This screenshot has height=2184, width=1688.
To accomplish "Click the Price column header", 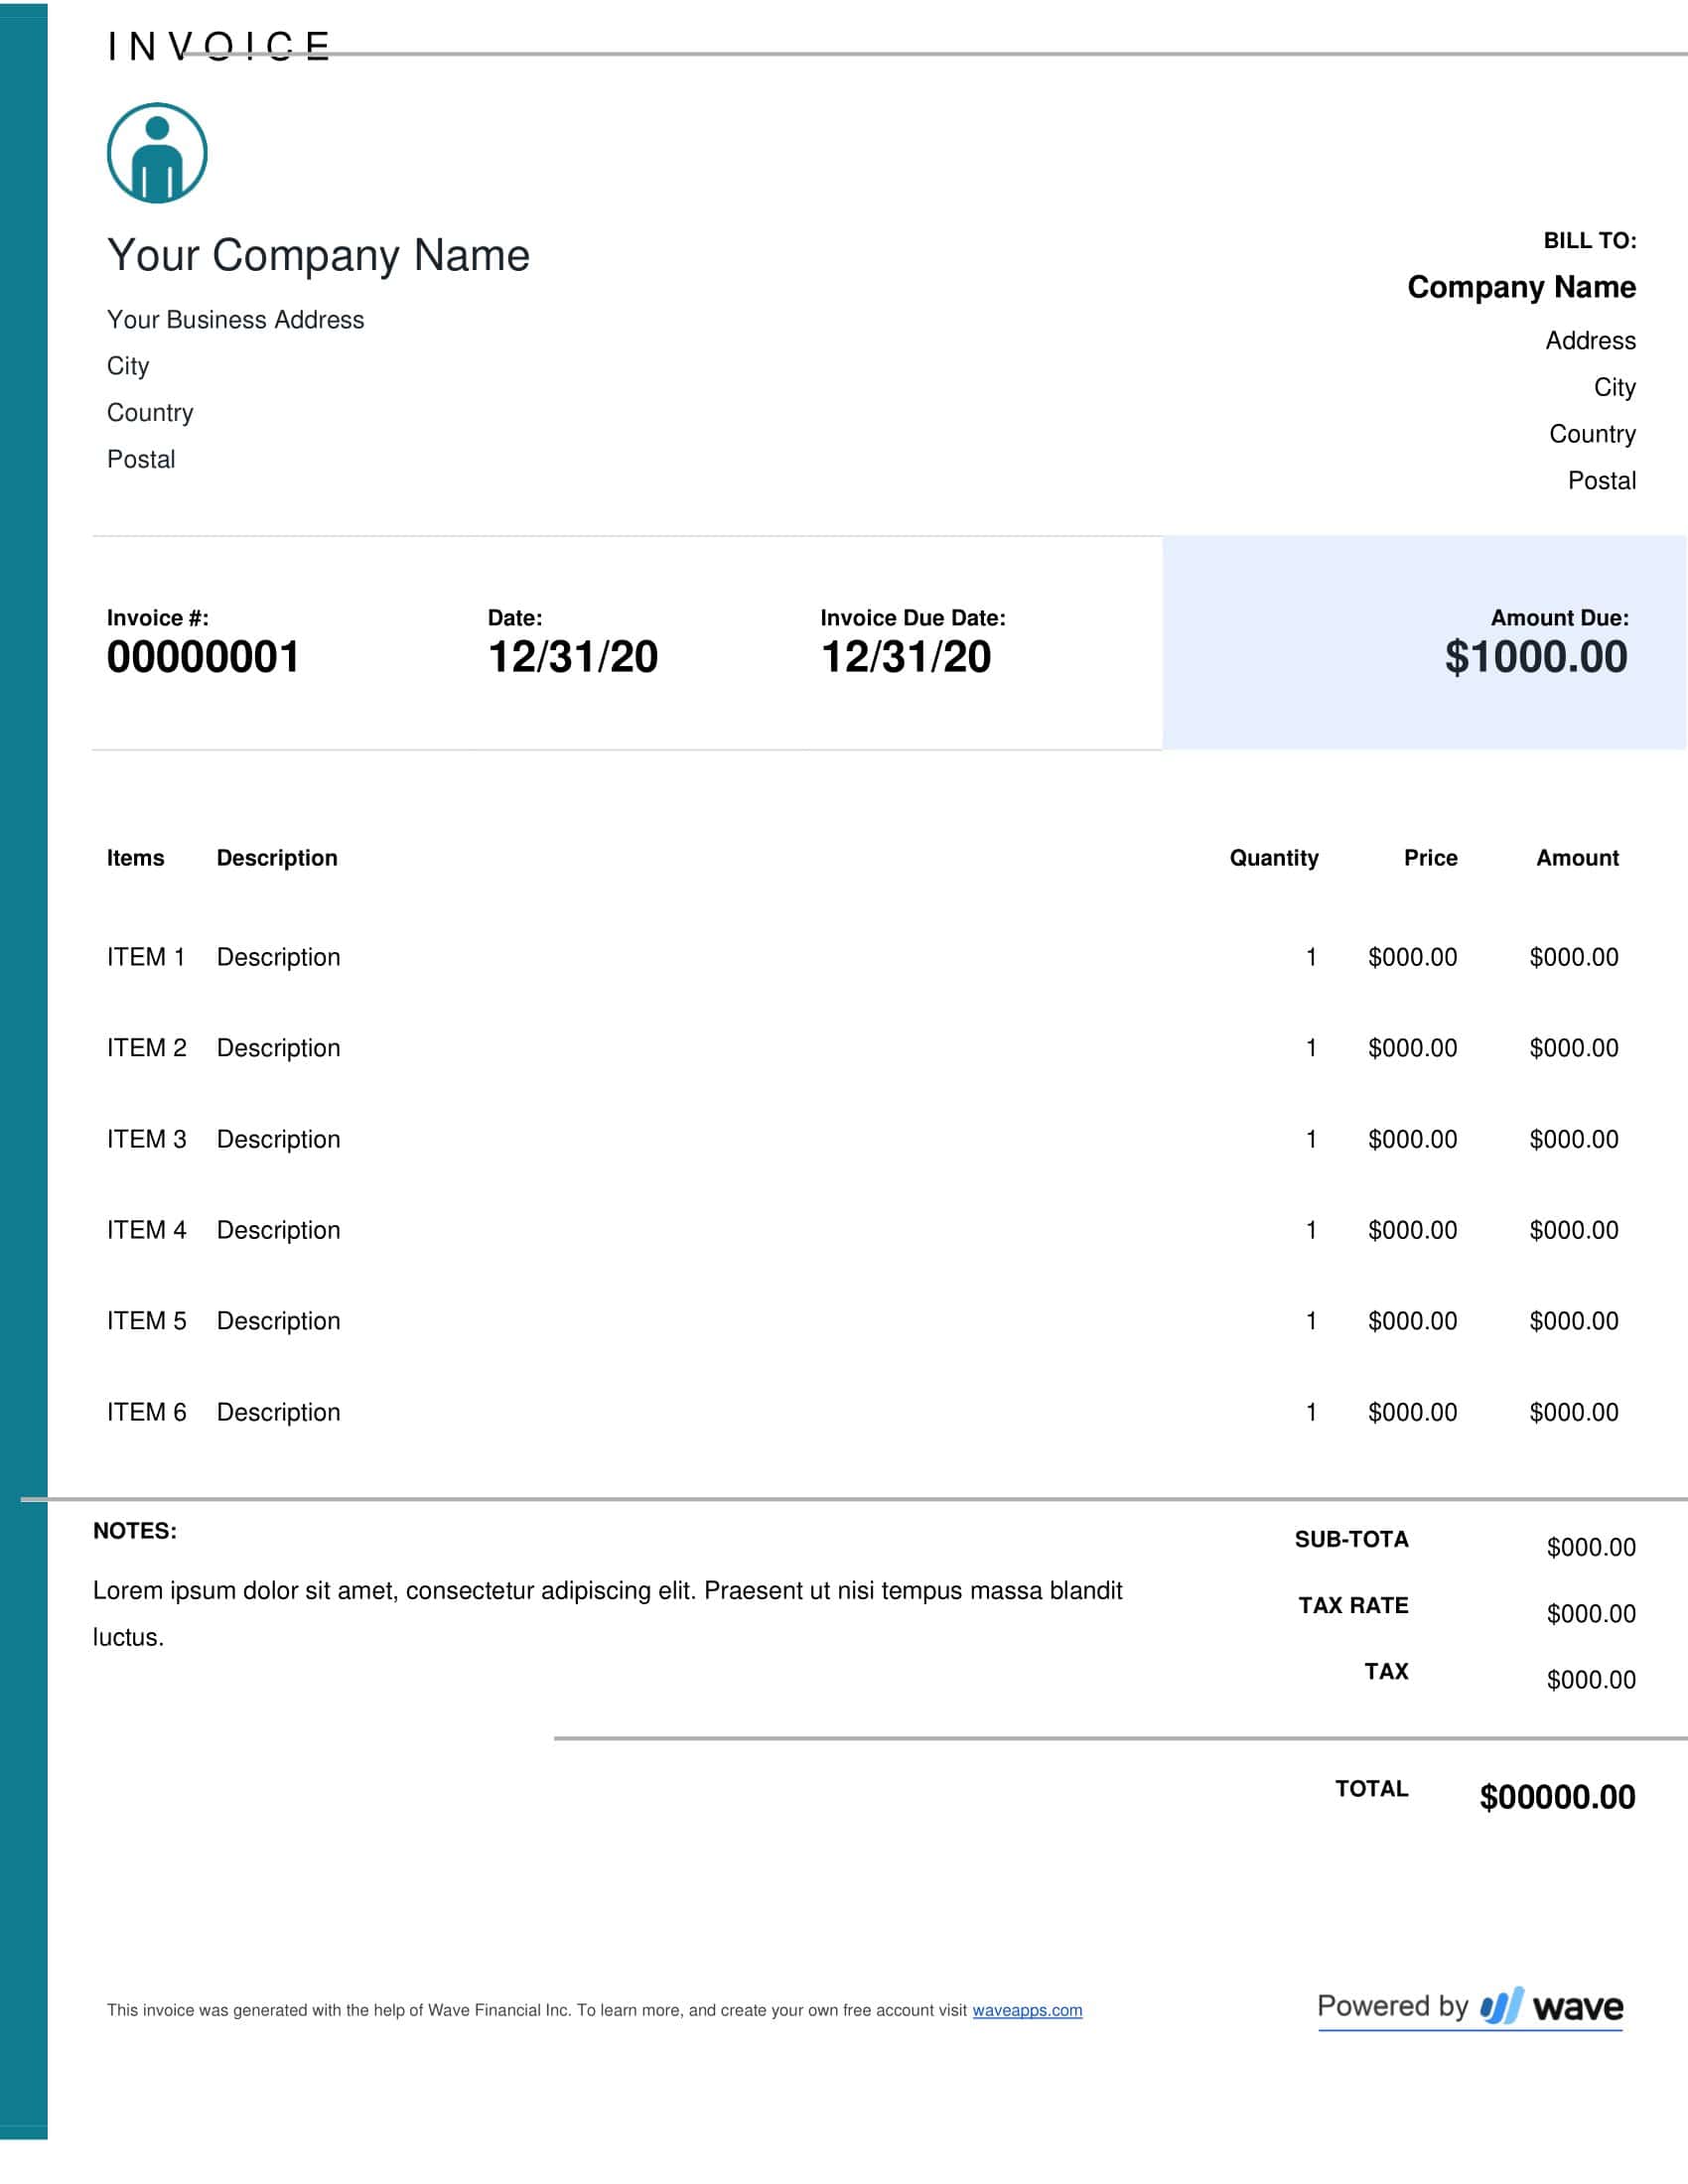I will click(x=1430, y=857).
